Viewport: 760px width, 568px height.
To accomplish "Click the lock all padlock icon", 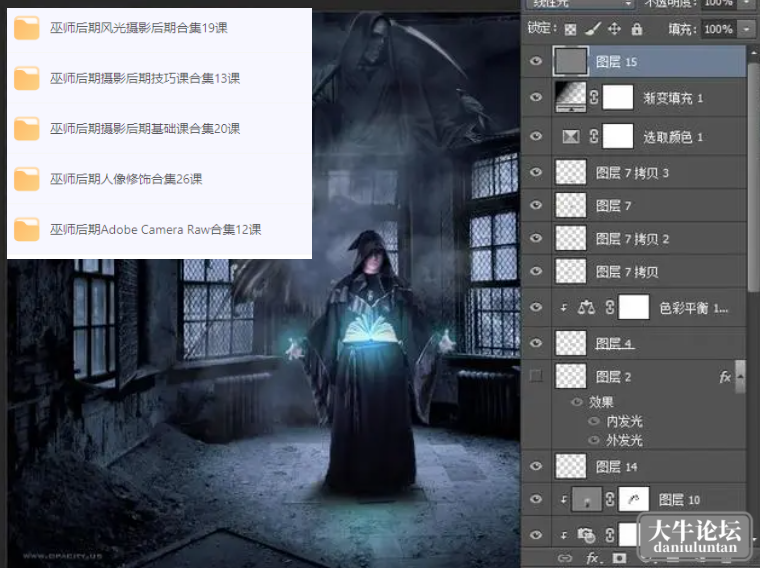I will [637, 29].
